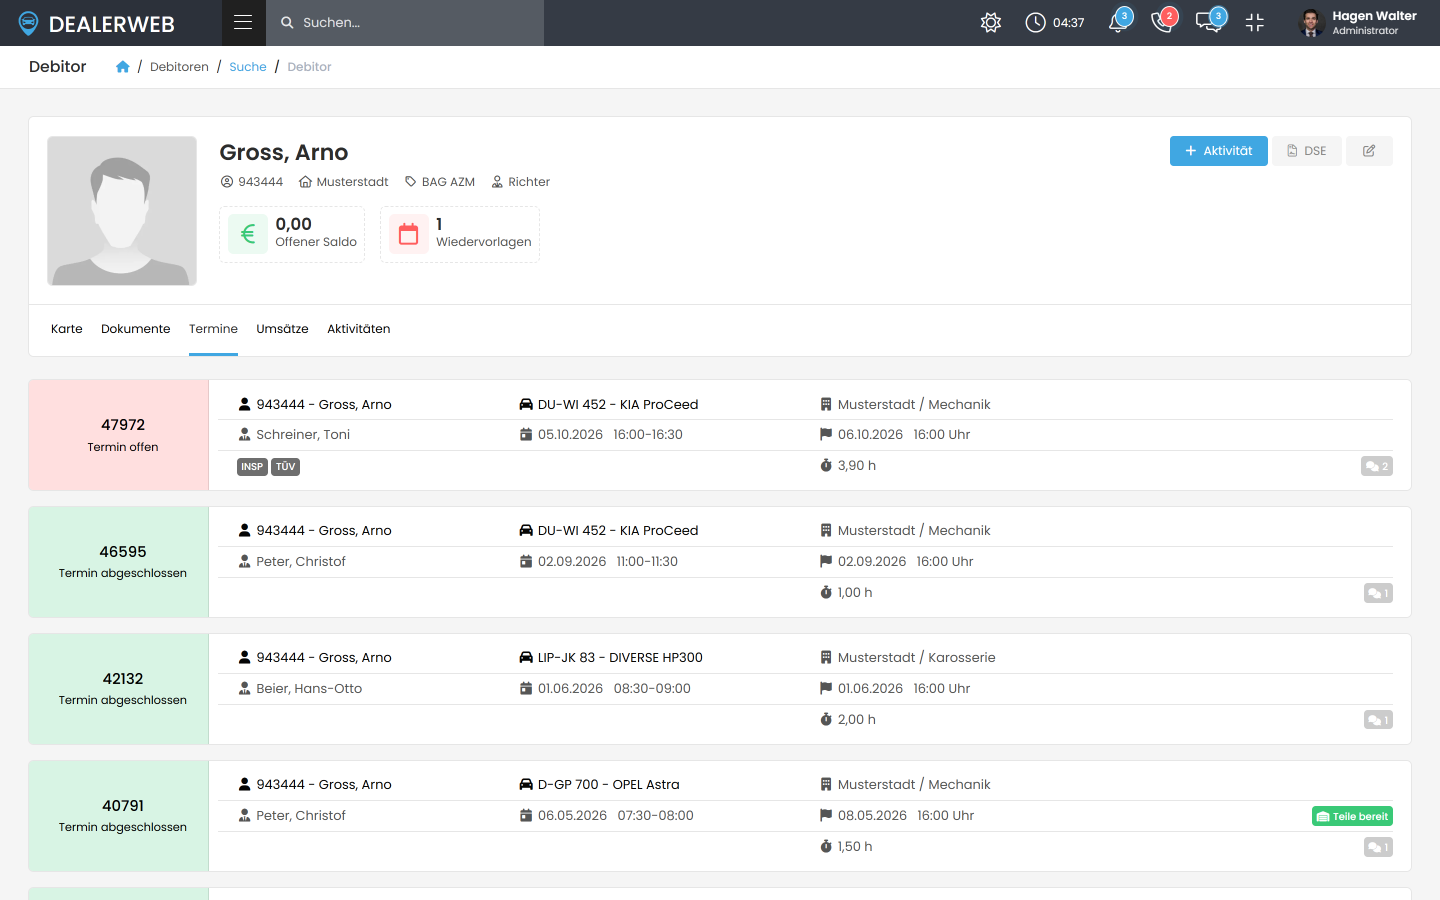Screen dimensions: 1440x900
Task: Open comments badge on appointment 42132
Action: (1378, 720)
